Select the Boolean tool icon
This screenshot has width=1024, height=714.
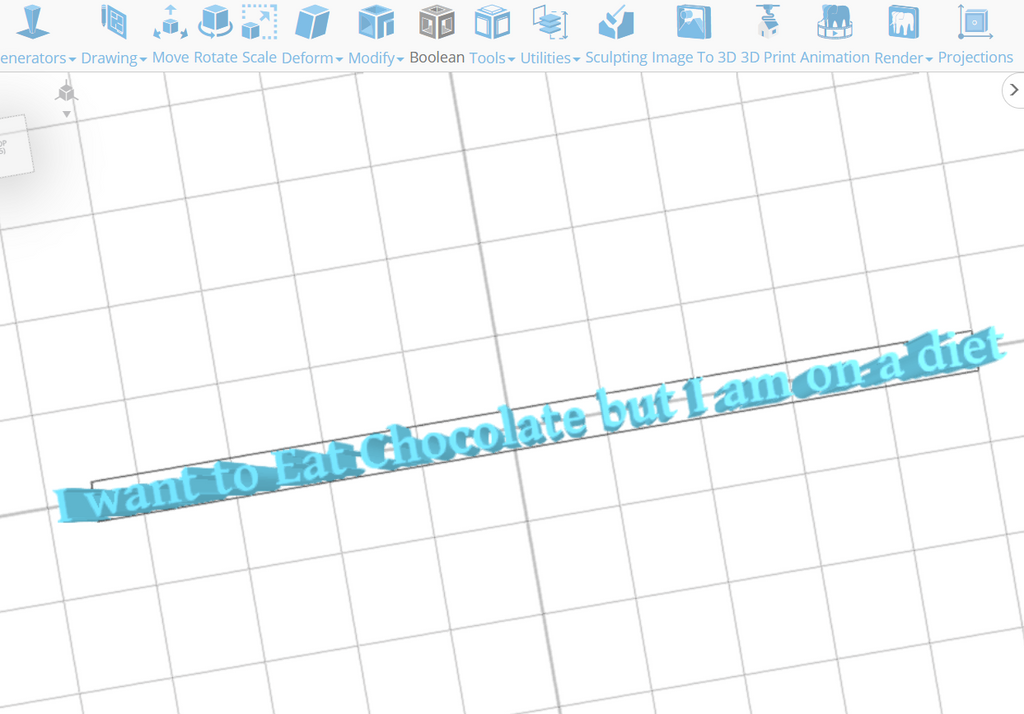tap(437, 22)
